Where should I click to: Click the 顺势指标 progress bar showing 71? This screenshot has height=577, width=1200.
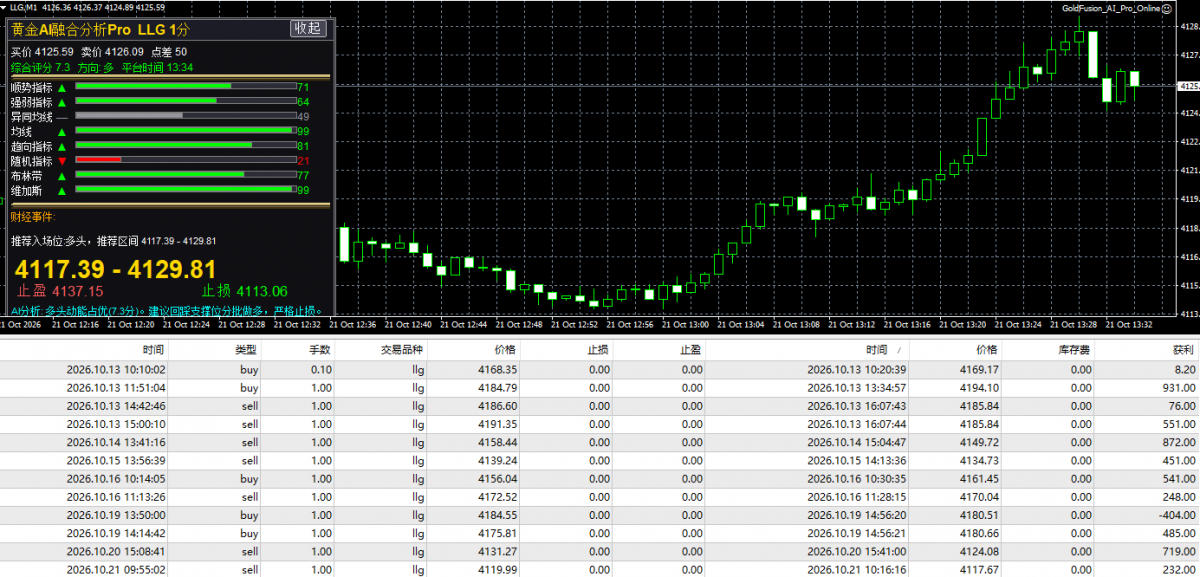point(186,86)
